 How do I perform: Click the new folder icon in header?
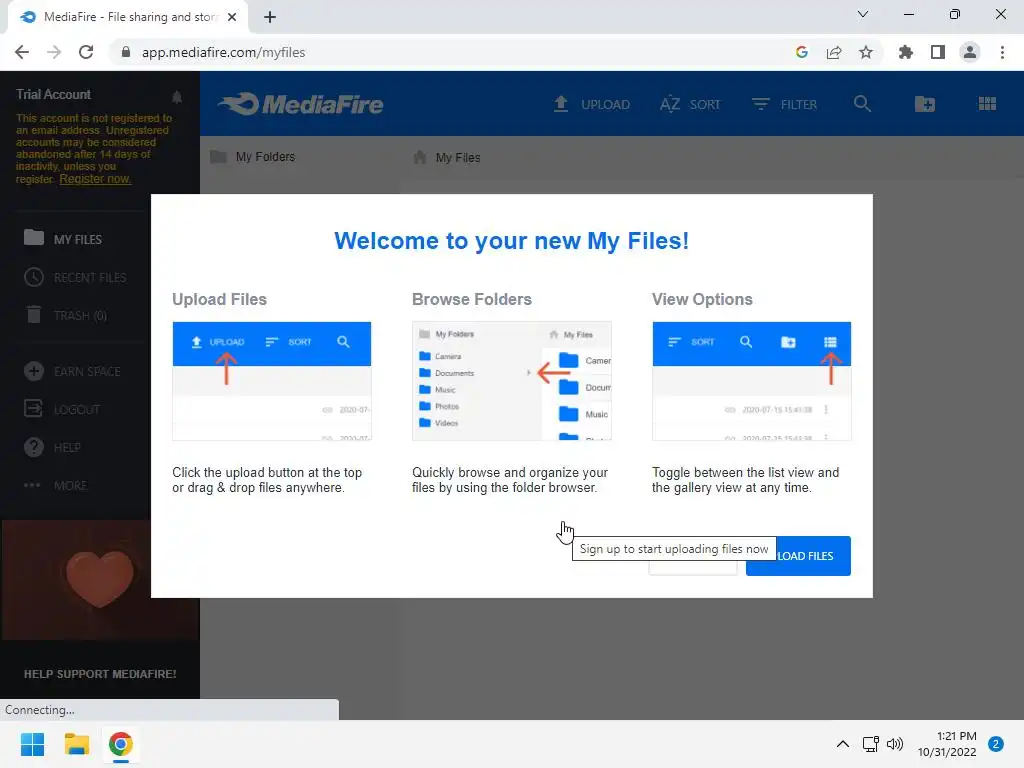point(925,104)
